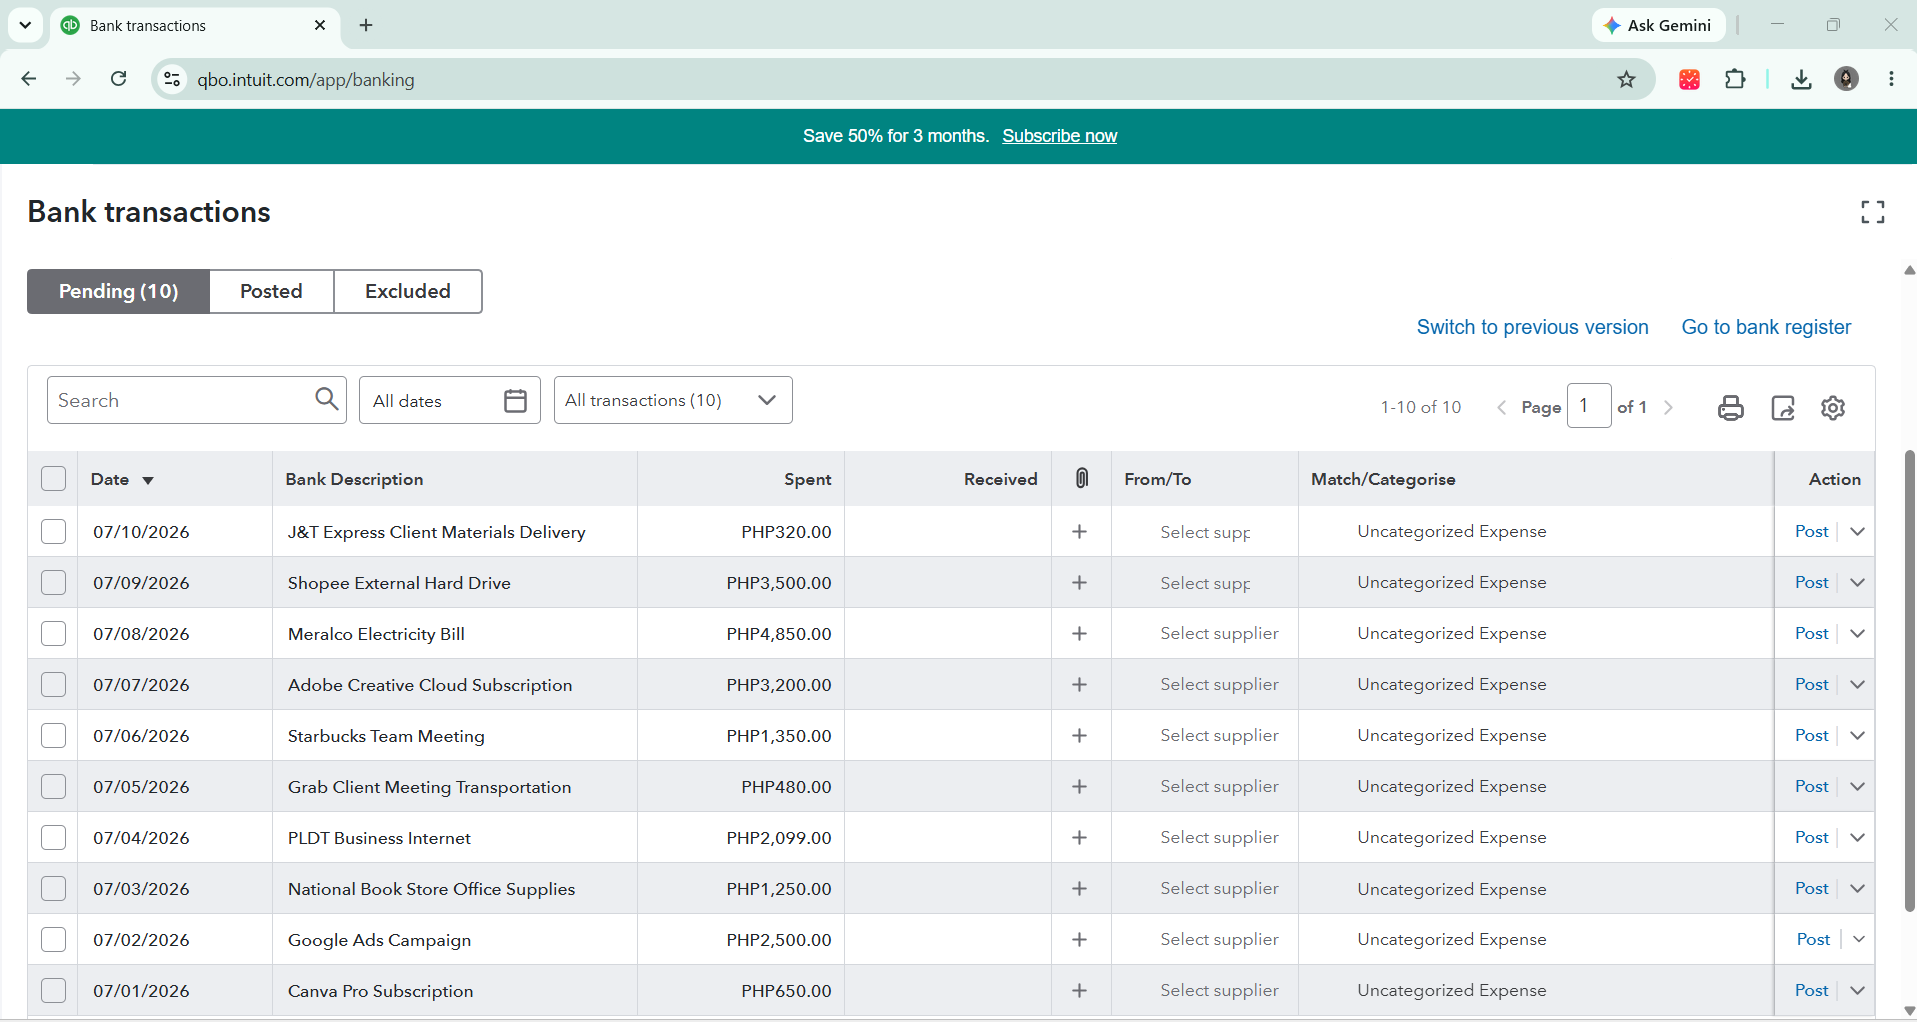Go to previous page of transactions

pos(1501,407)
